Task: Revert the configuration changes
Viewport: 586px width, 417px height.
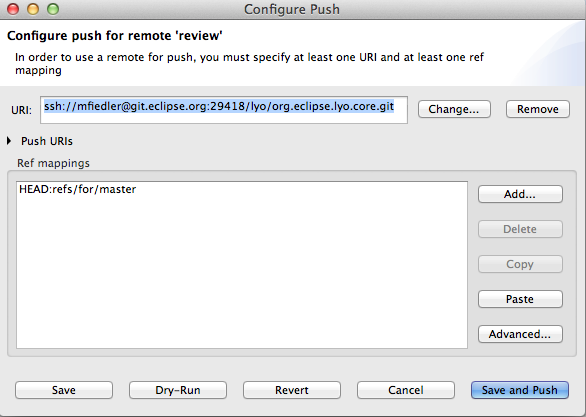Action: tap(292, 390)
